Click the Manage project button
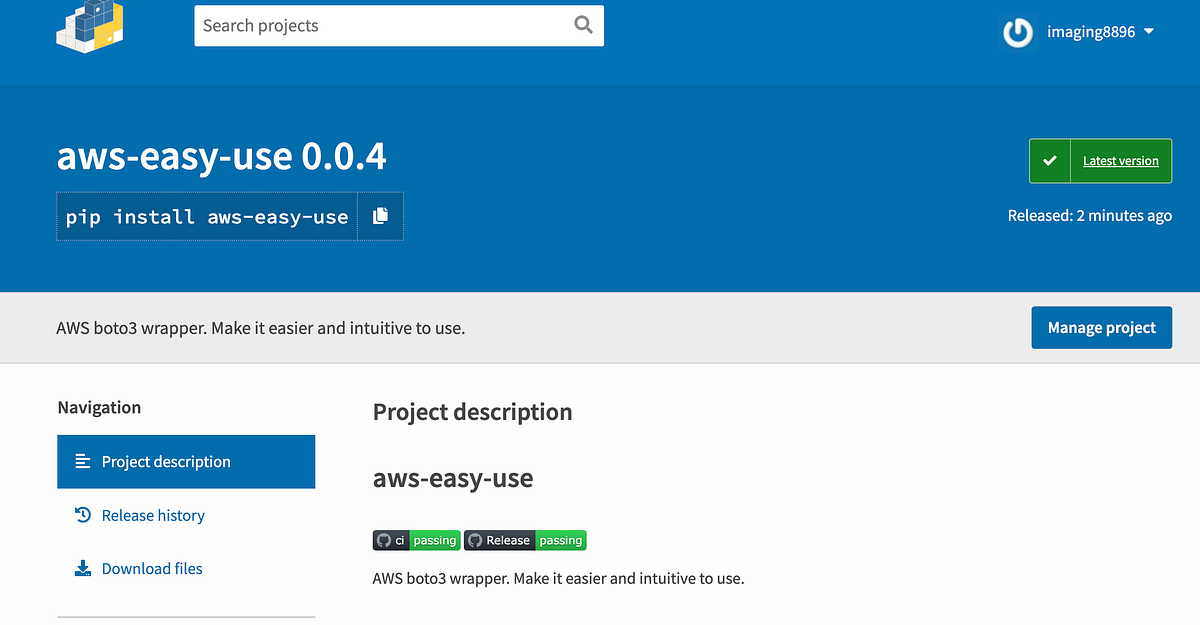The height and width of the screenshot is (625, 1200). coord(1101,327)
